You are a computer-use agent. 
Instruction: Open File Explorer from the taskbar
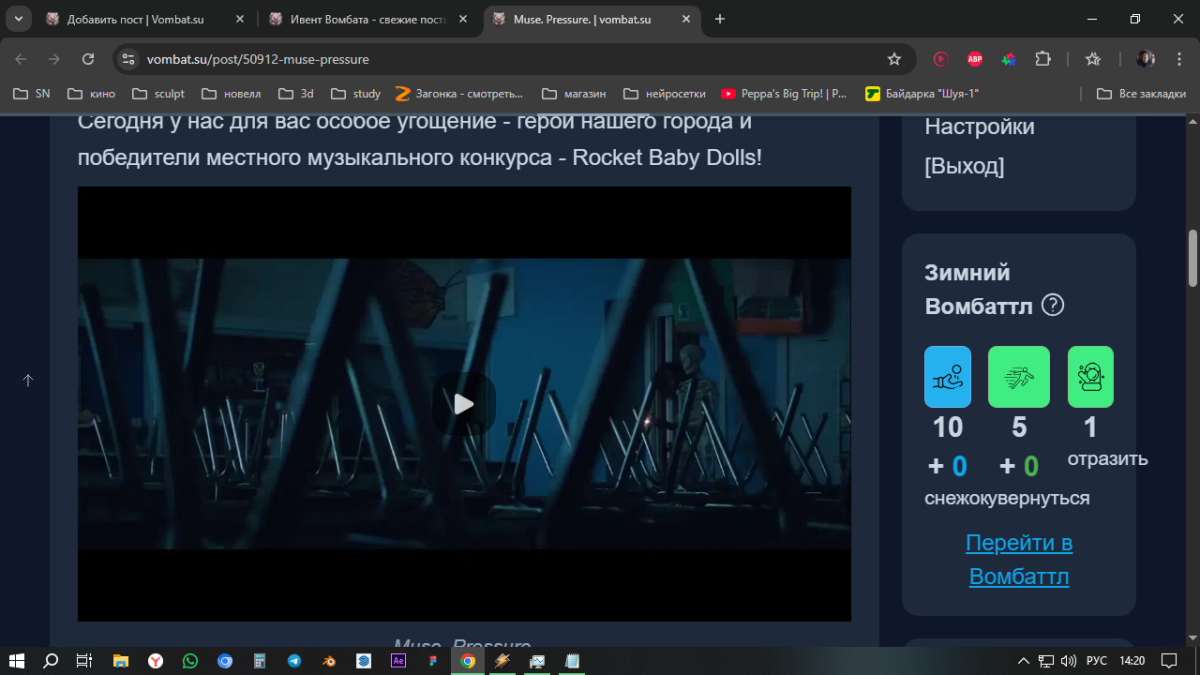point(120,660)
